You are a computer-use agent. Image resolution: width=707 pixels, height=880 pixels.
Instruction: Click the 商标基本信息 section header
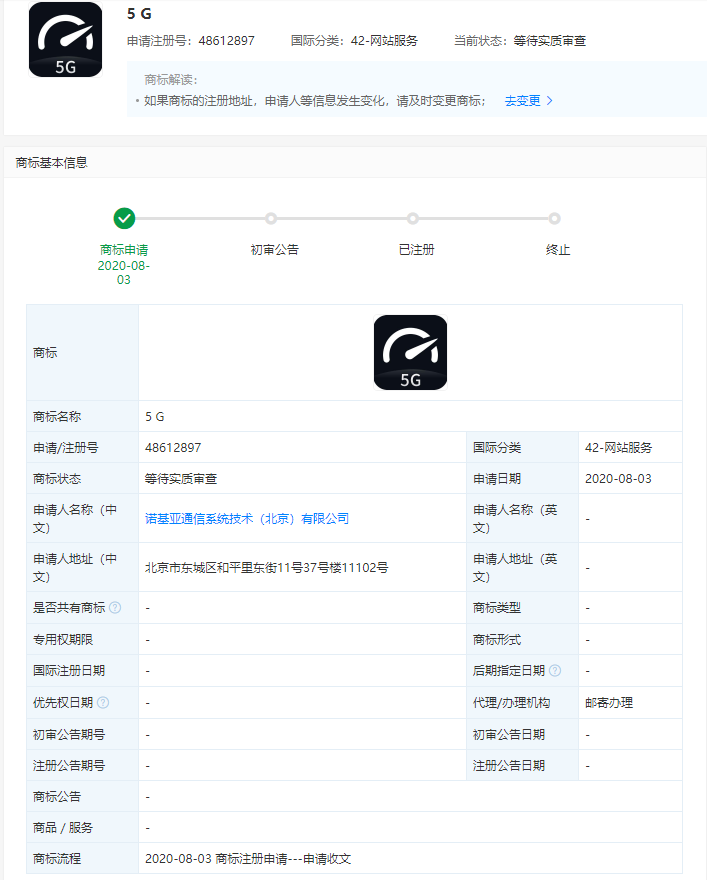tap(52, 162)
